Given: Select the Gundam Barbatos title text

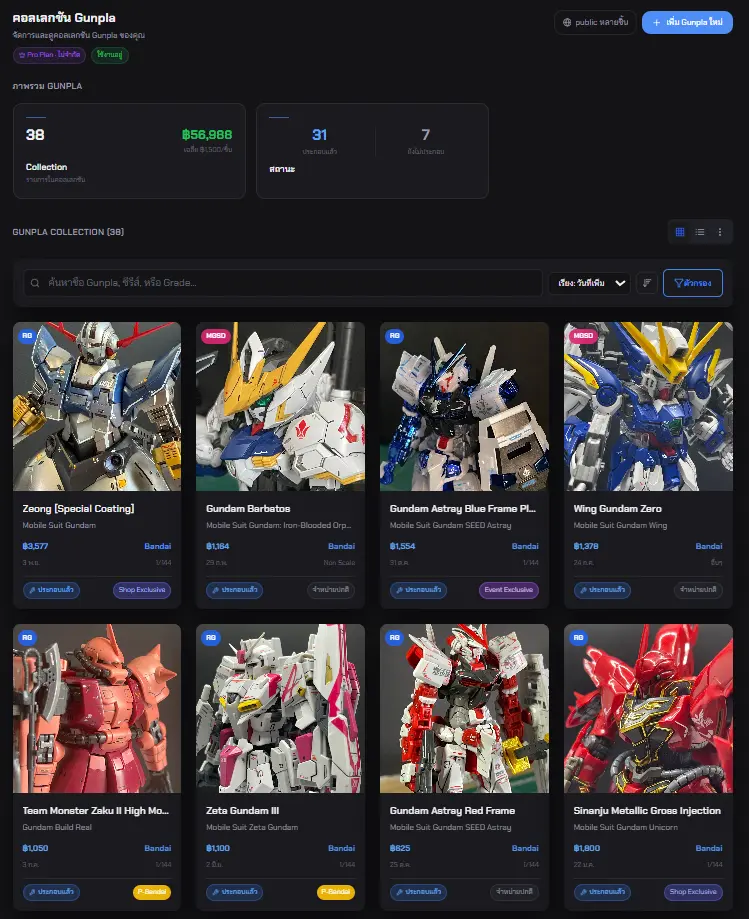Looking at the screenshot, I should tap(248, 509).
